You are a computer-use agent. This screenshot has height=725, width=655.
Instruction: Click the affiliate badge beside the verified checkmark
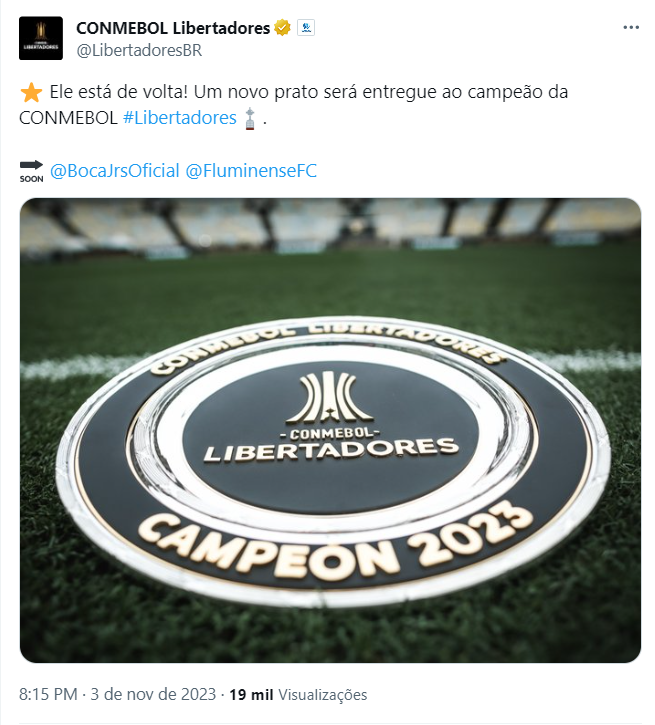306,28
